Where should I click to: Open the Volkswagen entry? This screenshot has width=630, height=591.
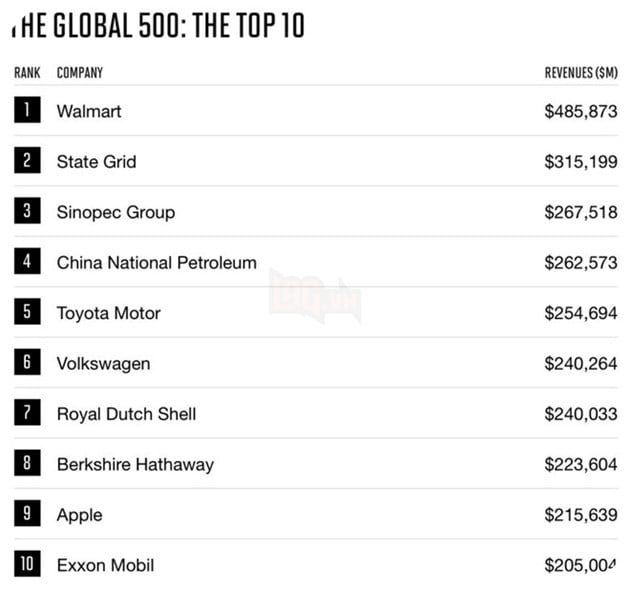pyautogui.click(x=104, y=364)
